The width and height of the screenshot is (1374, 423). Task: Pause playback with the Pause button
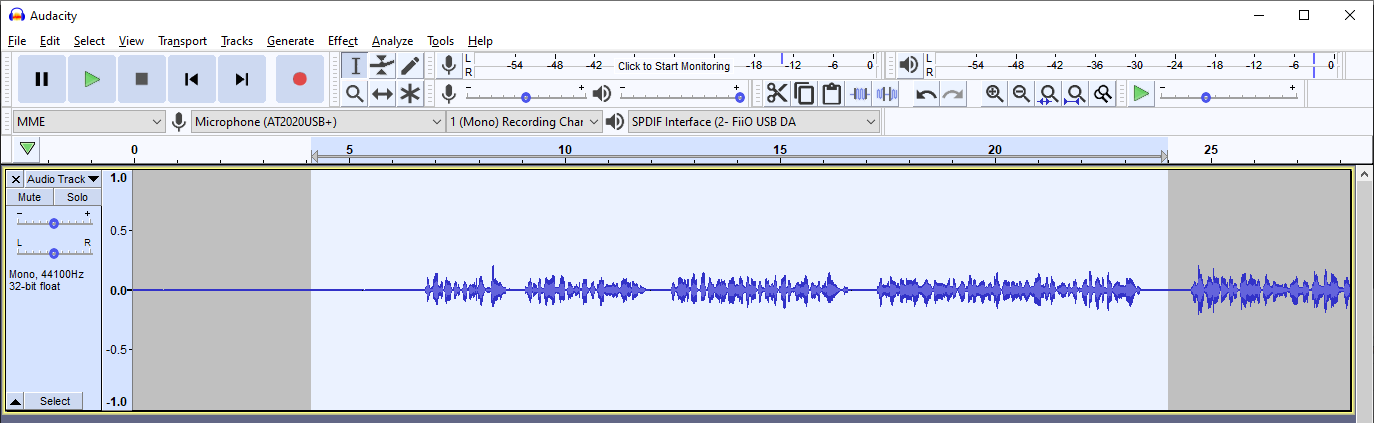click(42, 79)
